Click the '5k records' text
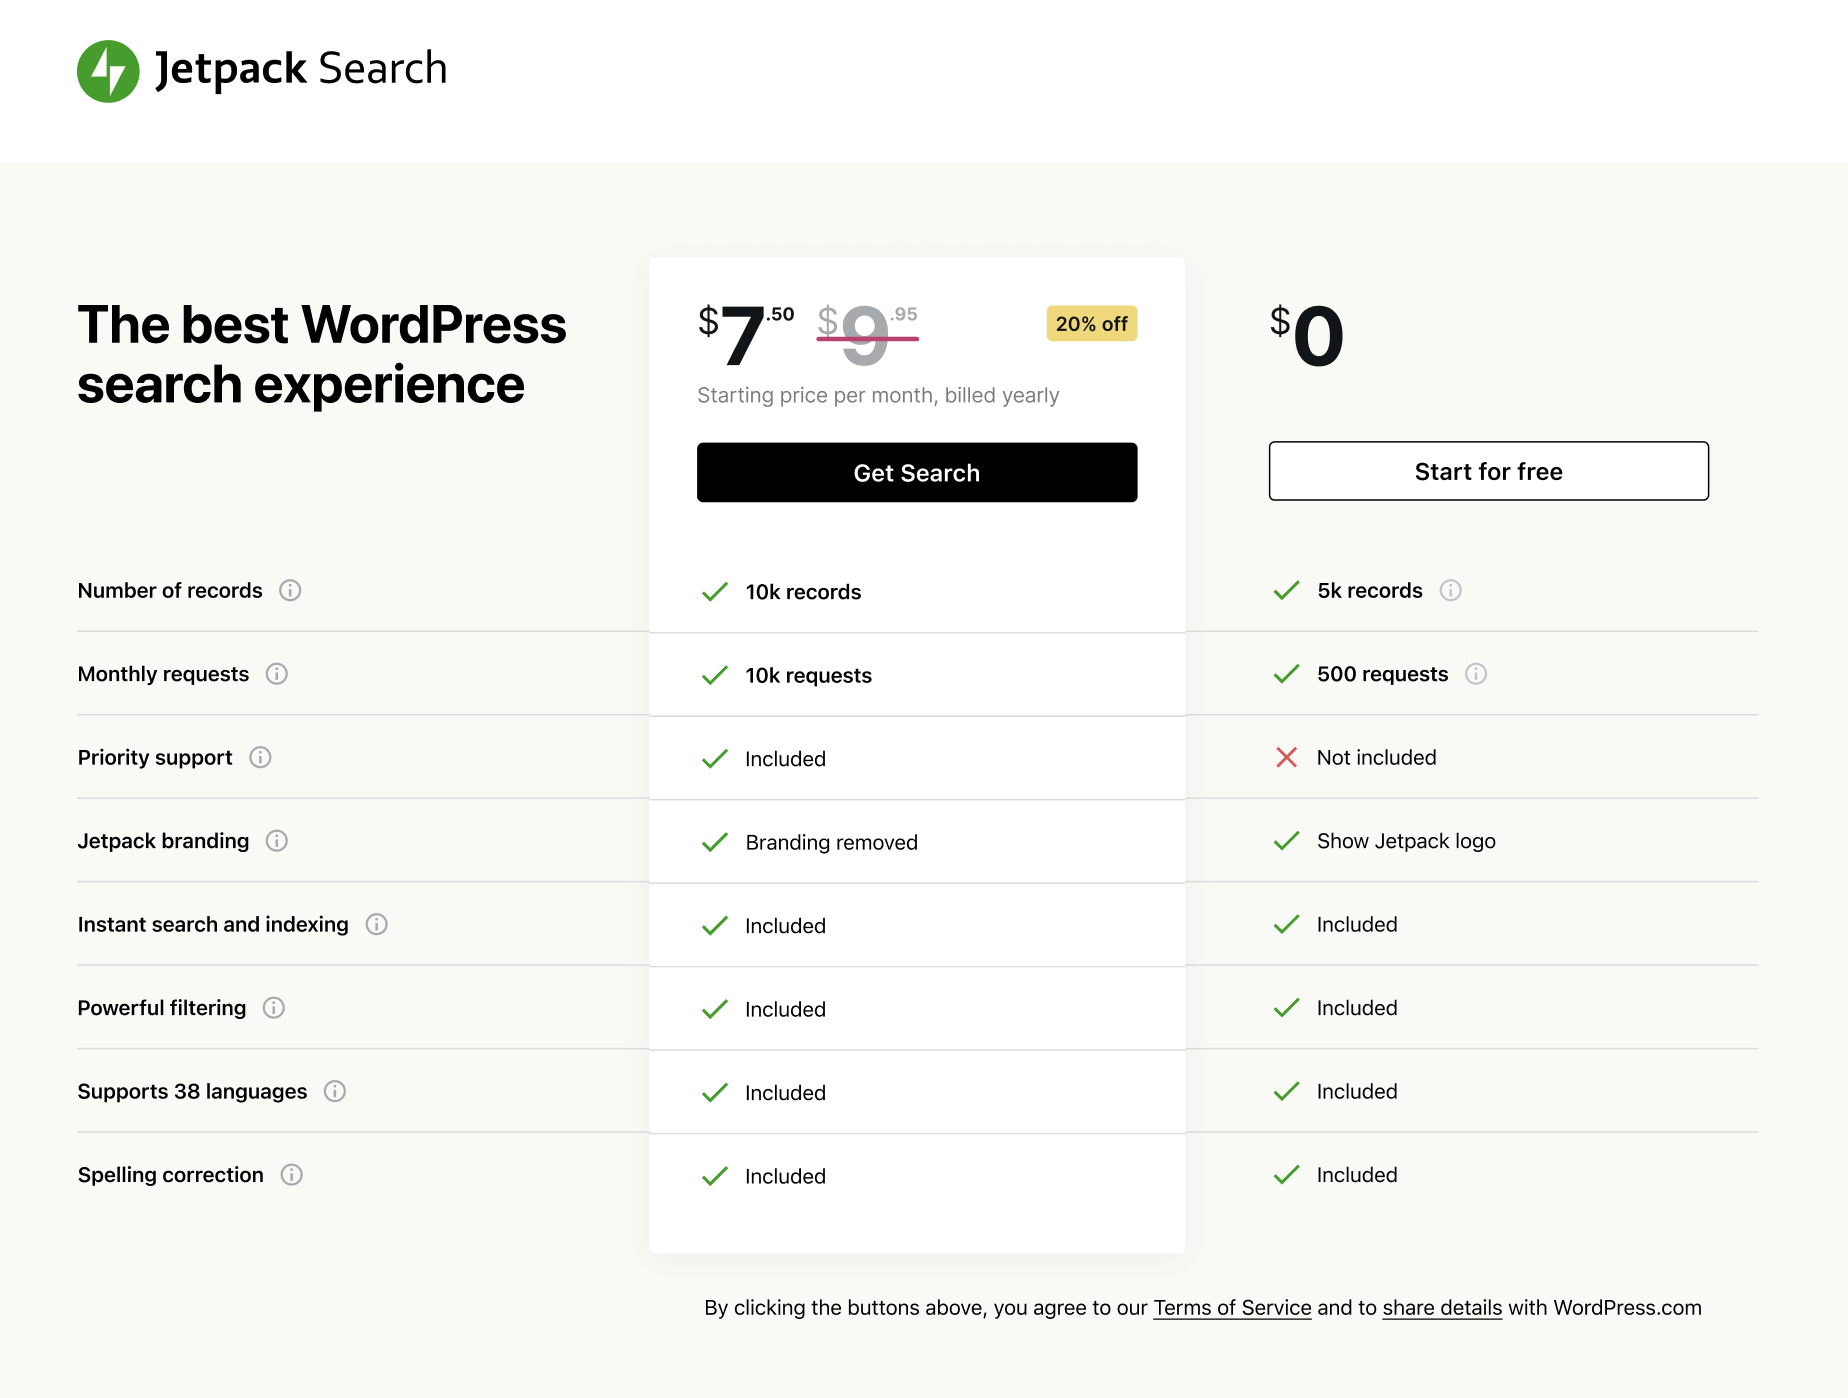The height and width of the screenshot is (1398, 1848). pos(1369,590)
